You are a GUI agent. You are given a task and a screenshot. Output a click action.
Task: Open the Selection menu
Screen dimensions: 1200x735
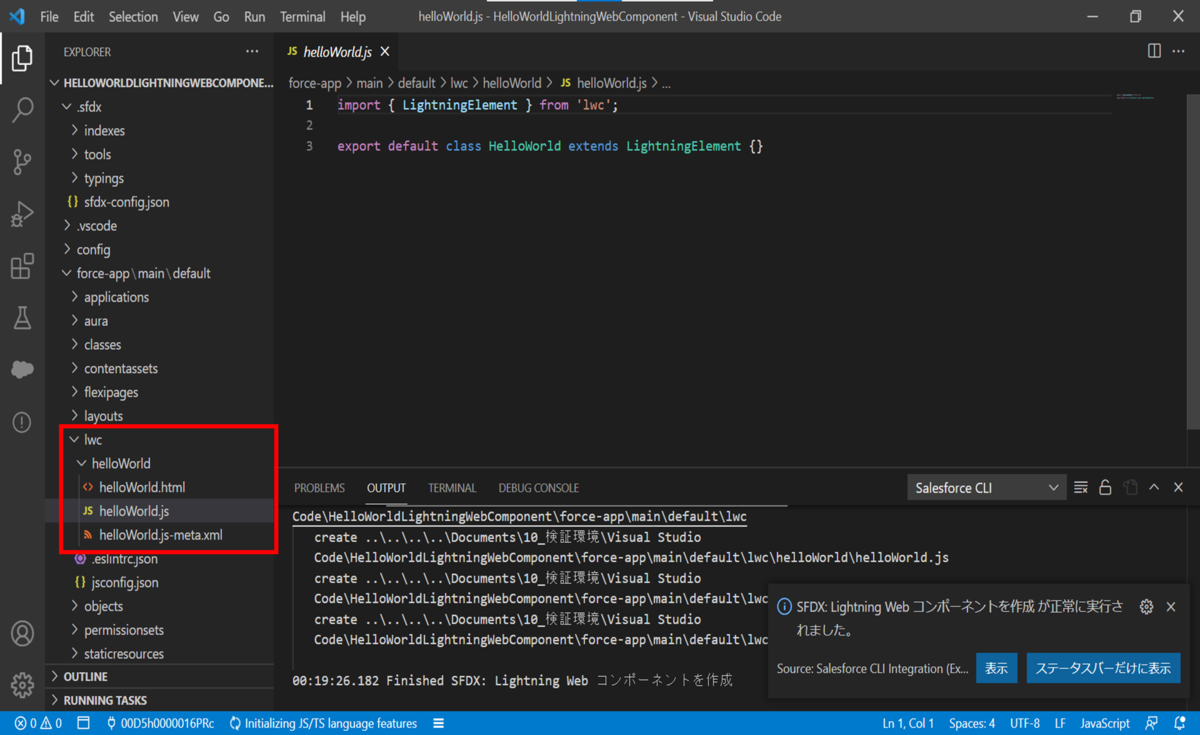[133, 16]
